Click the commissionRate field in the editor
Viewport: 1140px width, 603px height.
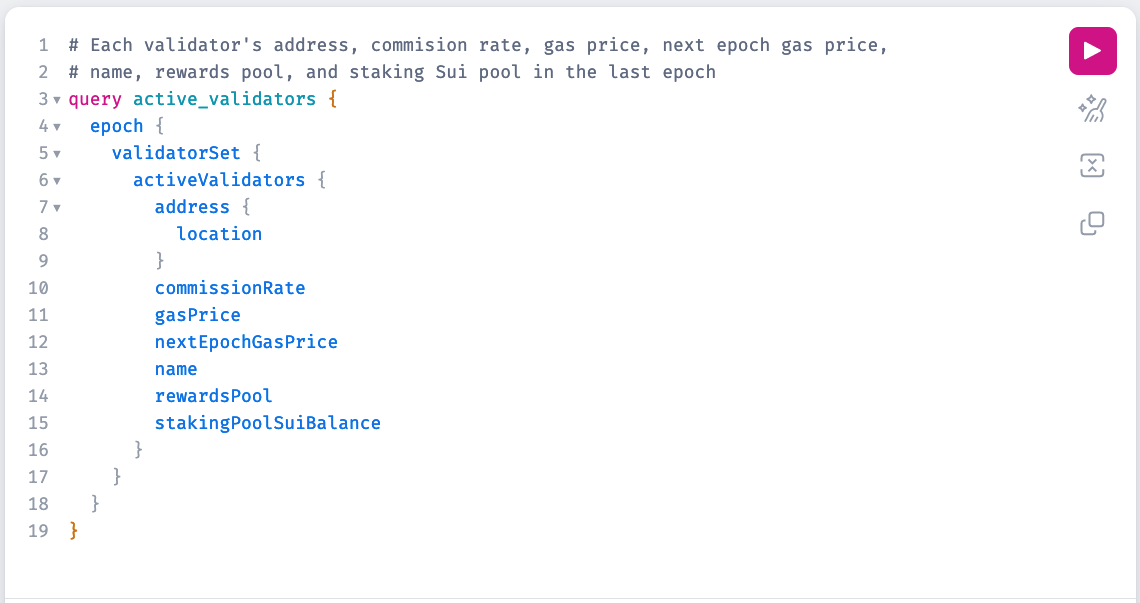point(229,288)
